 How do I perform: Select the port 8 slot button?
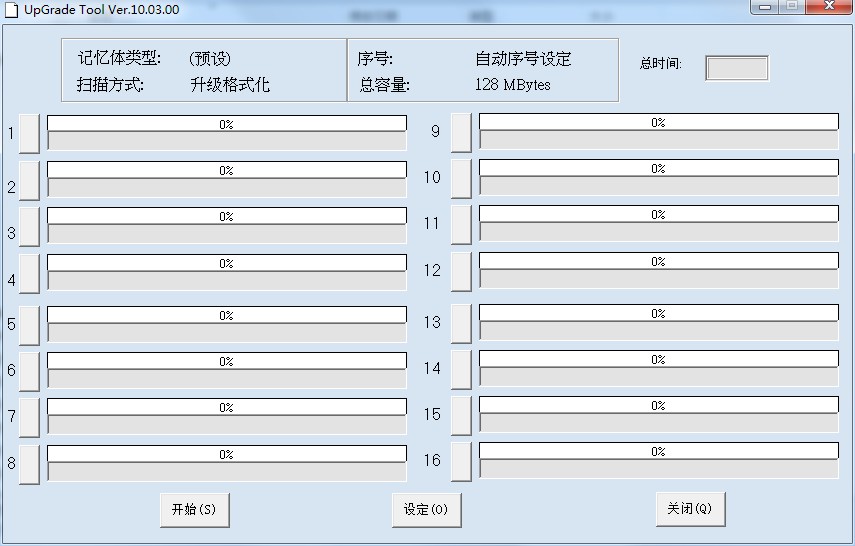point(29,464)
